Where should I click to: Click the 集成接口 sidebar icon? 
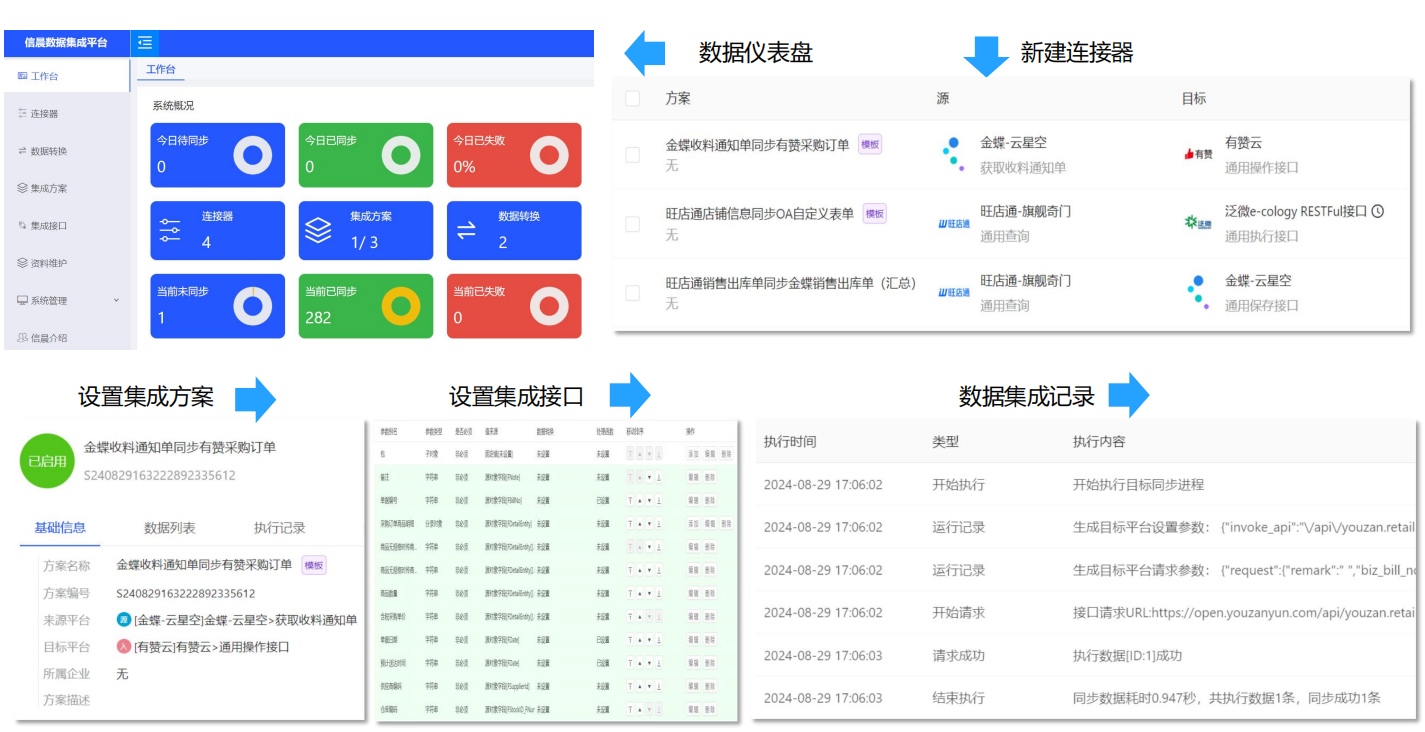click(22, 225)
